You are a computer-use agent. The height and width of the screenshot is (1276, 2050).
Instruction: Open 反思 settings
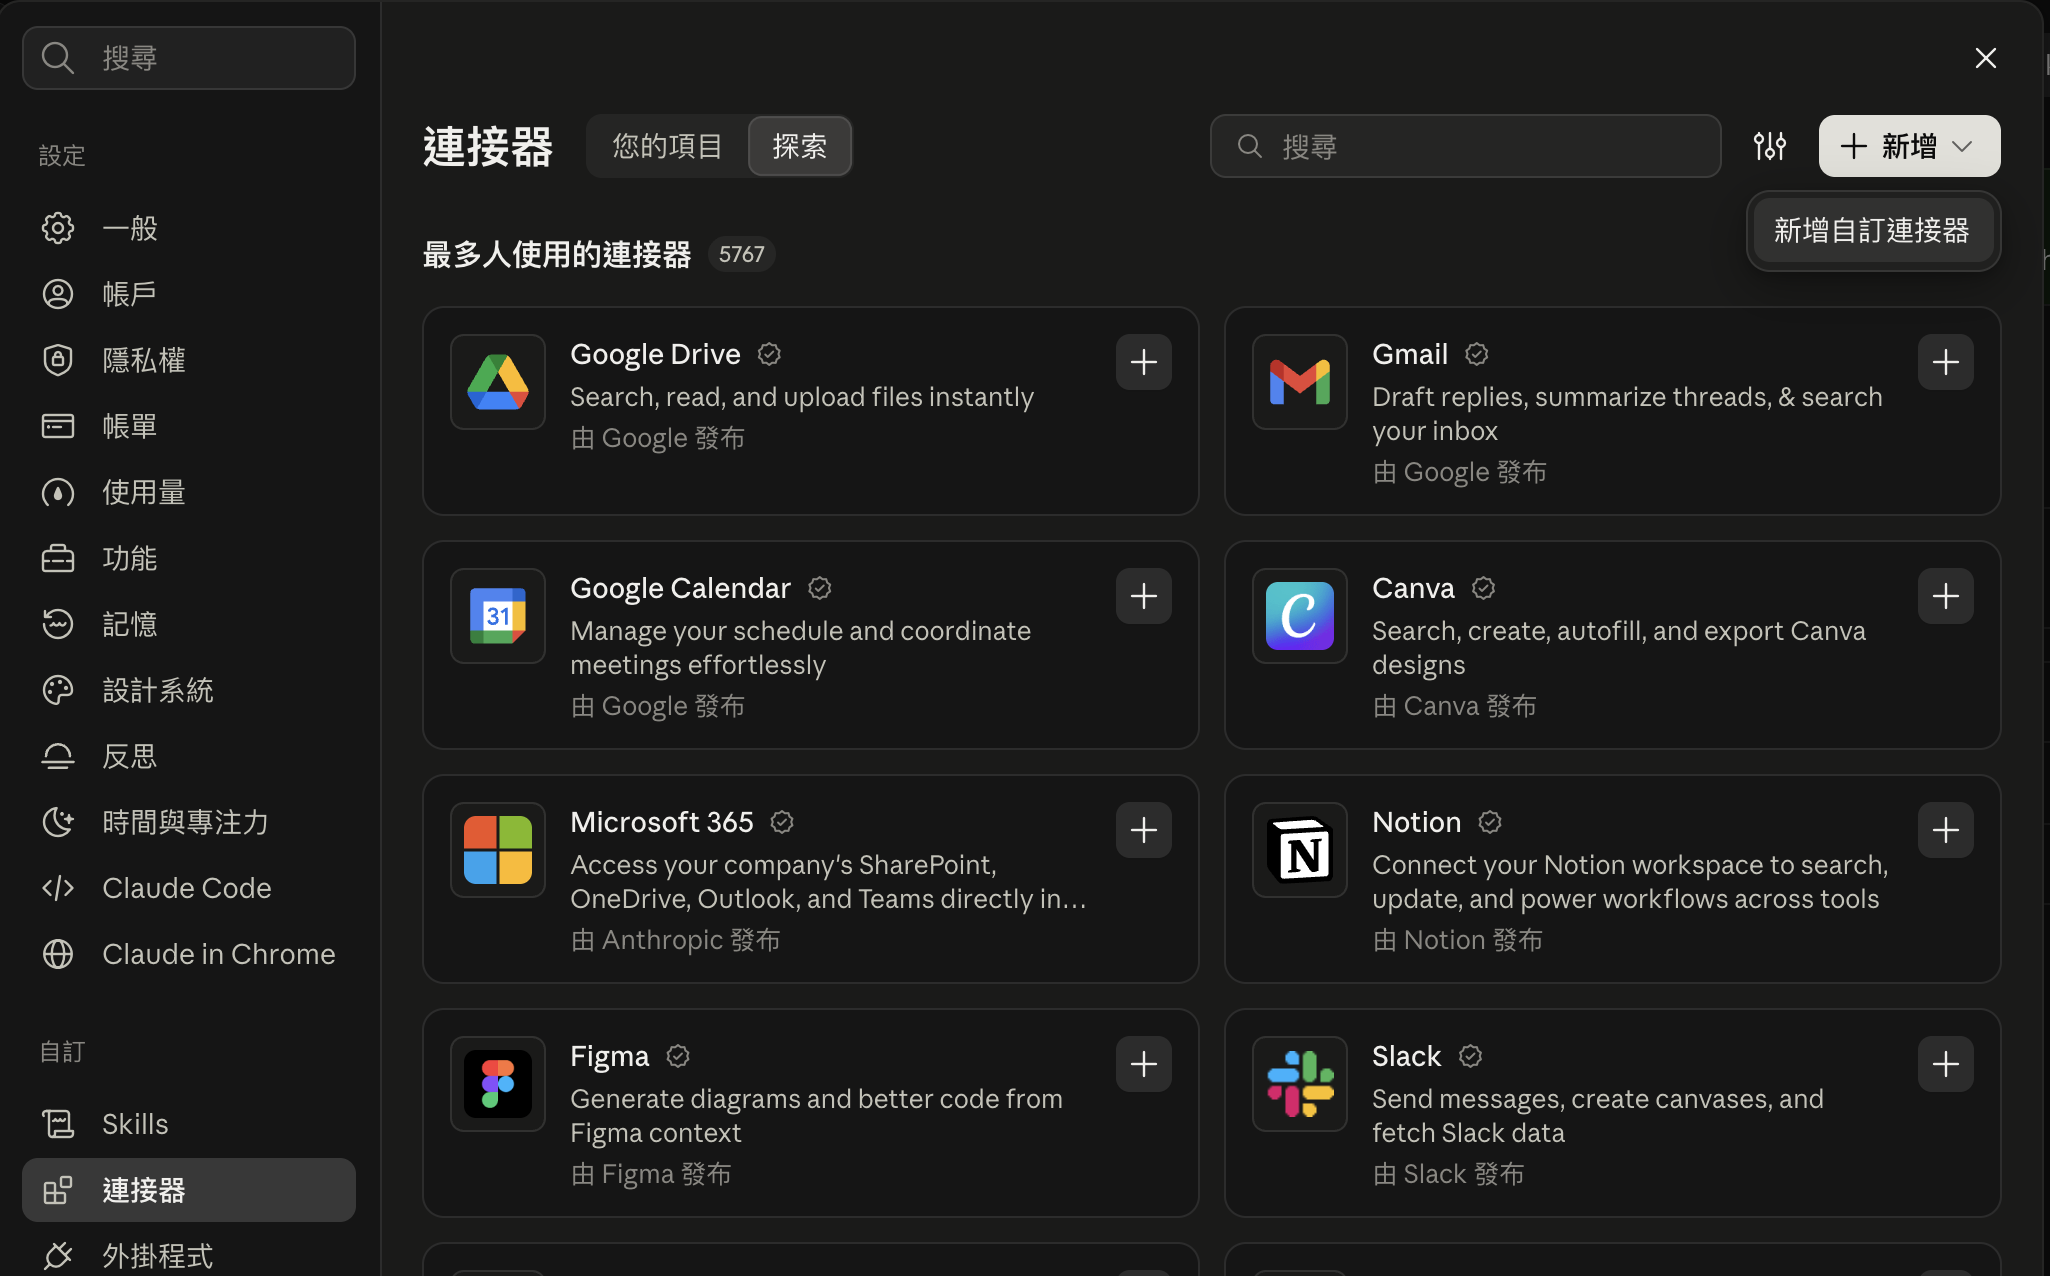pos(189,756)
